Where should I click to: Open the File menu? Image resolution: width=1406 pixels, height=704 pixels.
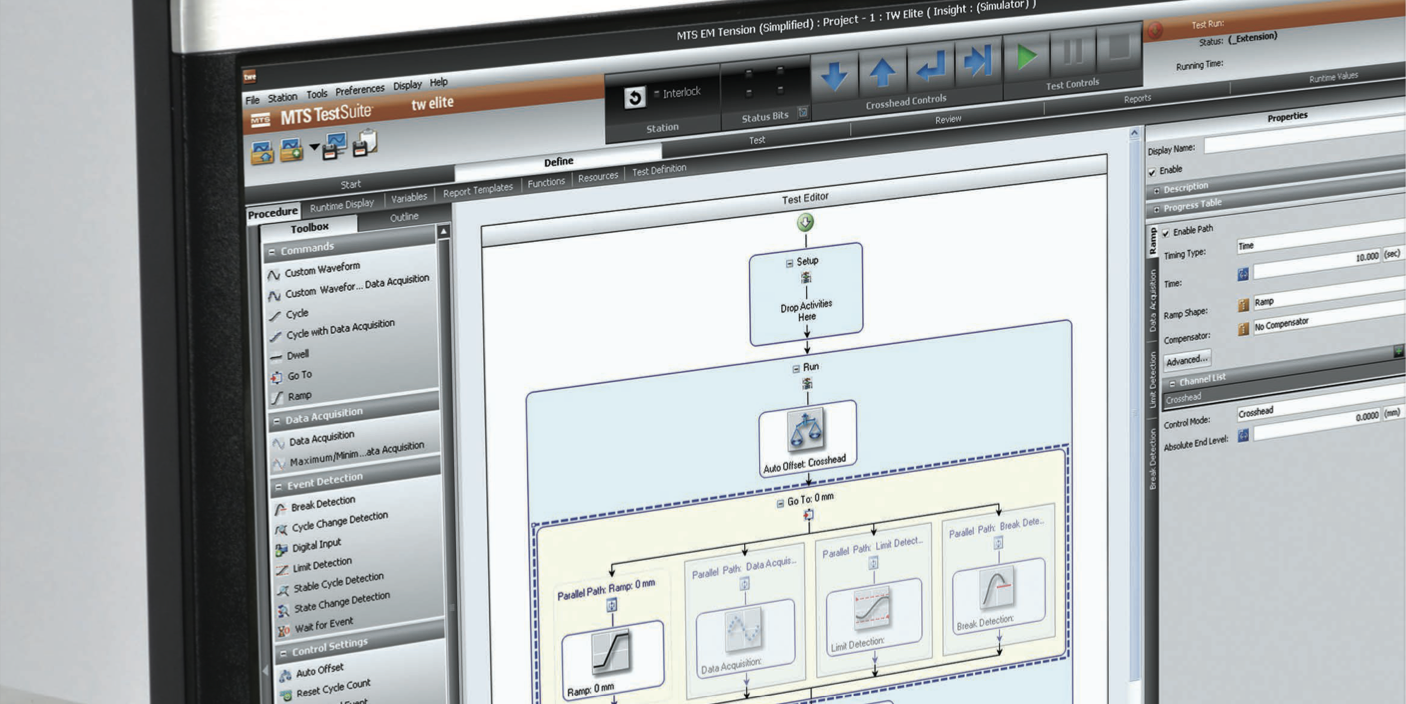(x=252, y=100)
